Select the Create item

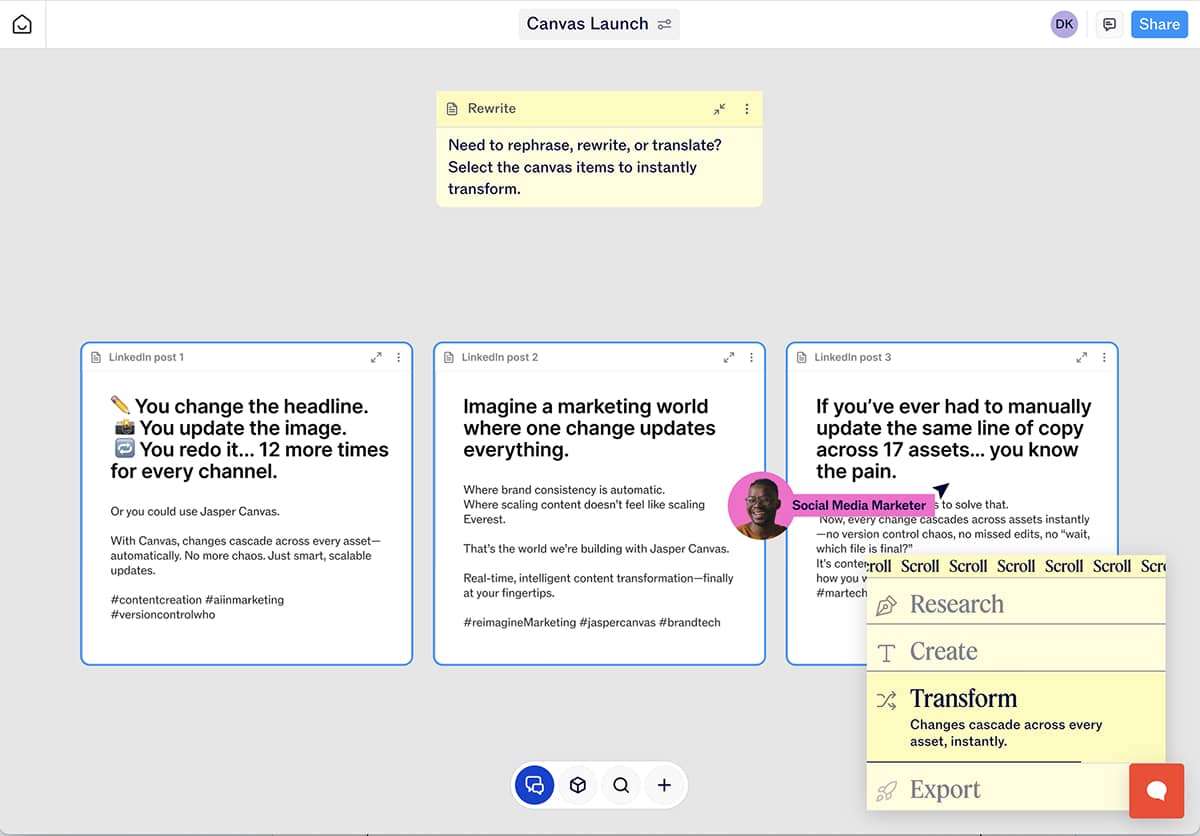[x=1016, y=651]
